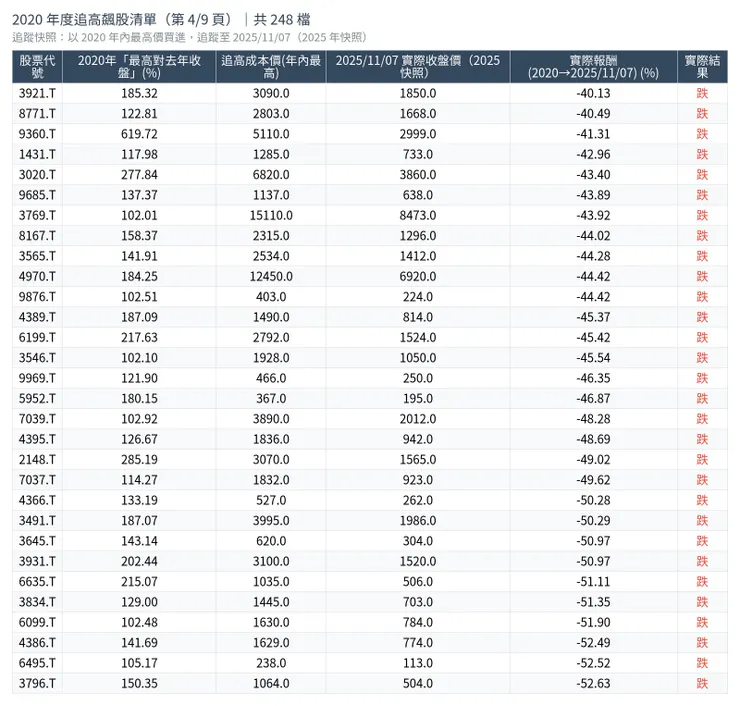This screenshot has width=740, height=706.
Task: Click the value 277.84 in the 3020.T row
Action: pyautogui.click(x=139, y=175)
